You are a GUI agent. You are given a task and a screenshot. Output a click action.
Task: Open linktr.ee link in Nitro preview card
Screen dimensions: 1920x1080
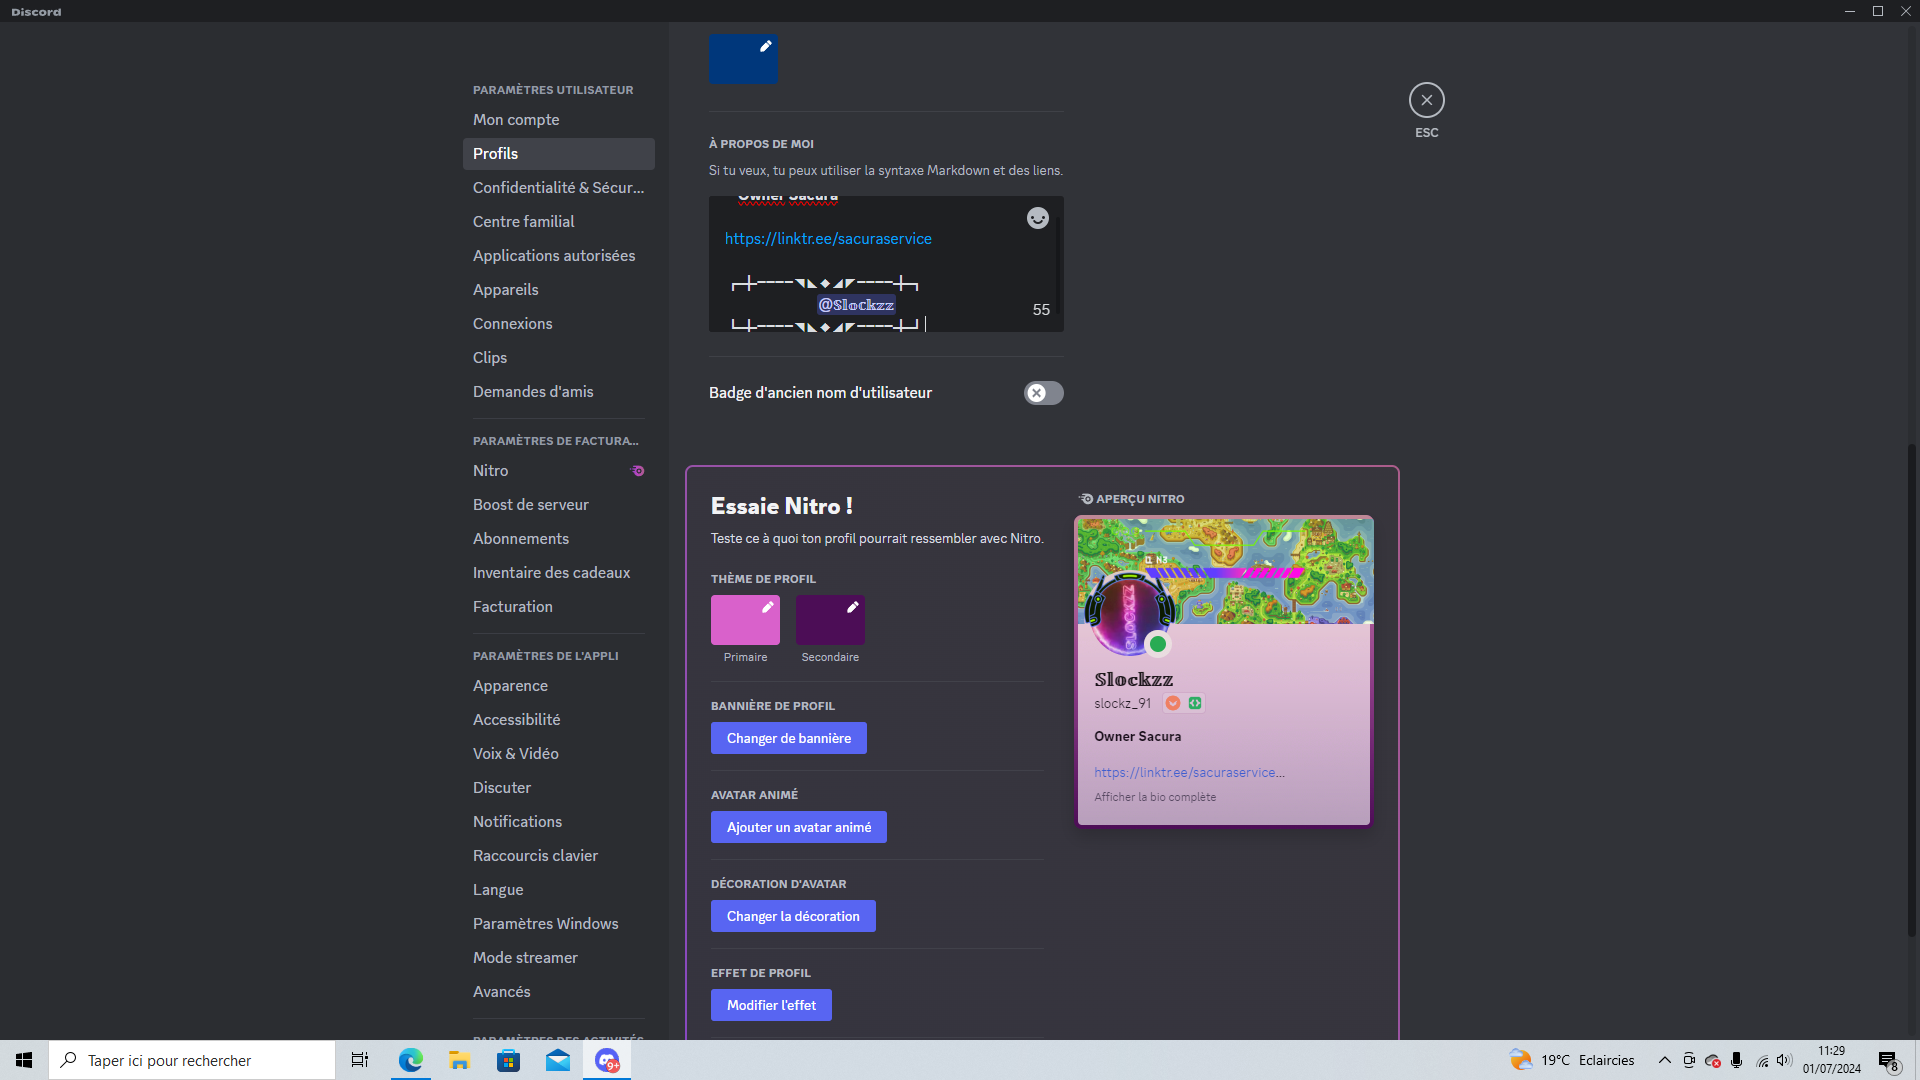(x=1189, y=772)
